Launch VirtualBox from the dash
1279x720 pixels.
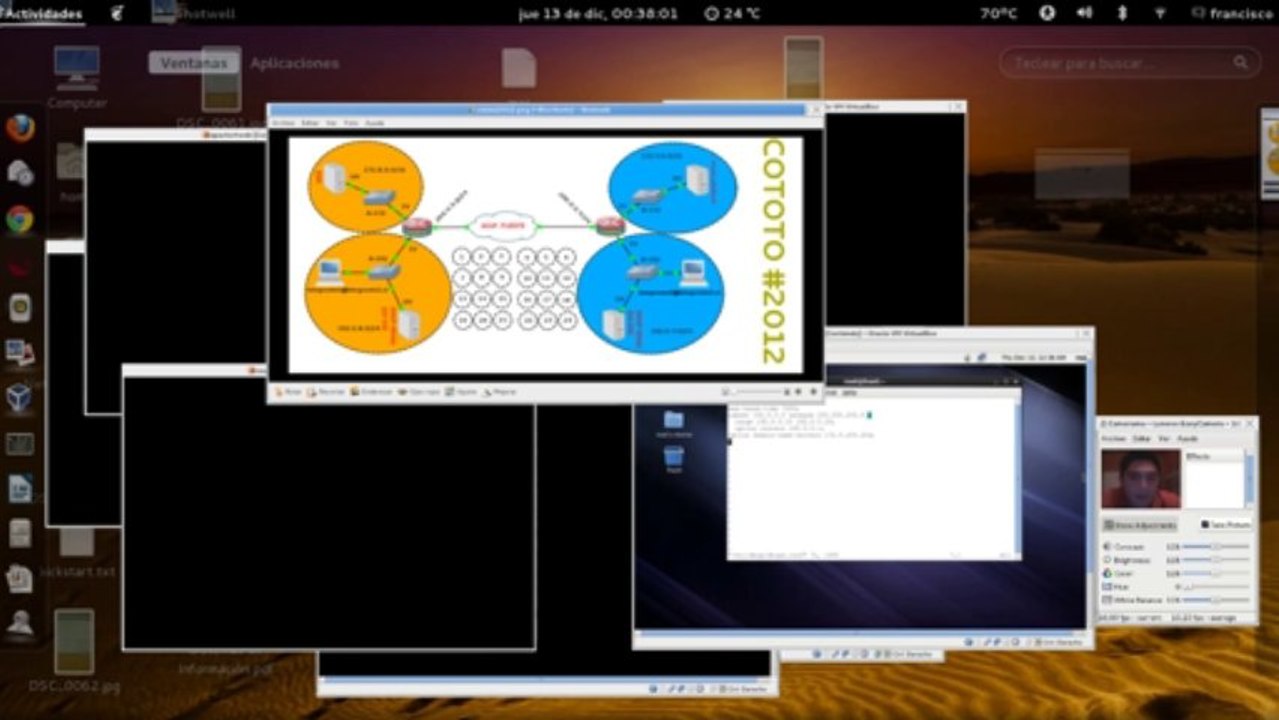coord(20,398)
